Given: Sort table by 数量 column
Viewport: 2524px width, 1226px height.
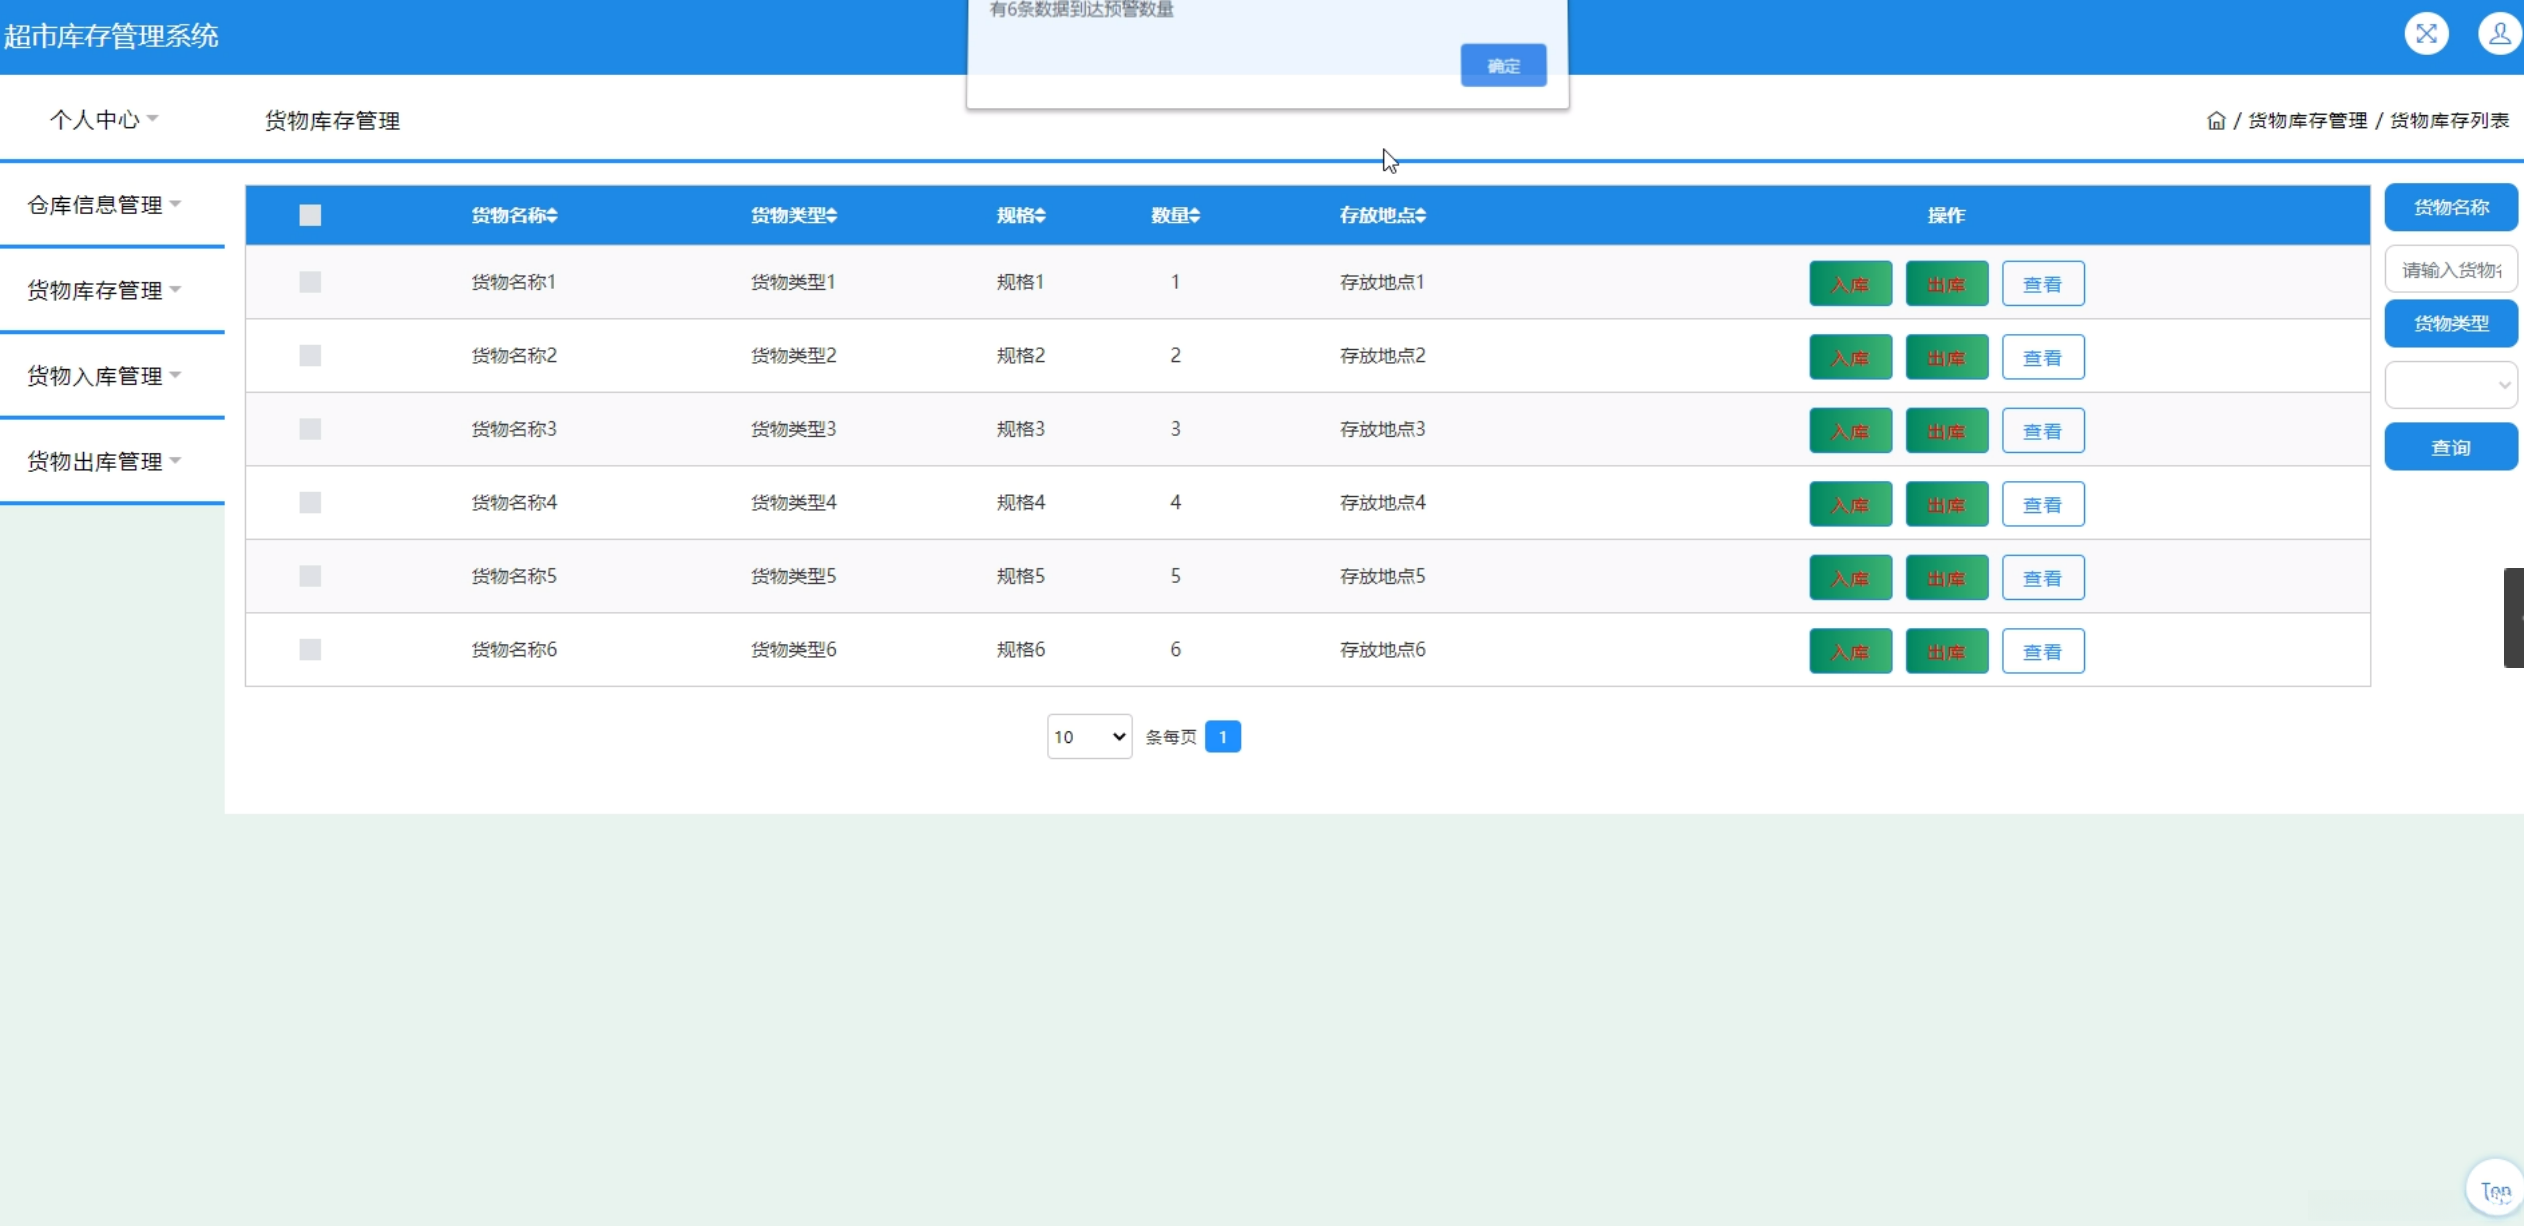Looking at the screenshot, I should (x=1194, y=215).
